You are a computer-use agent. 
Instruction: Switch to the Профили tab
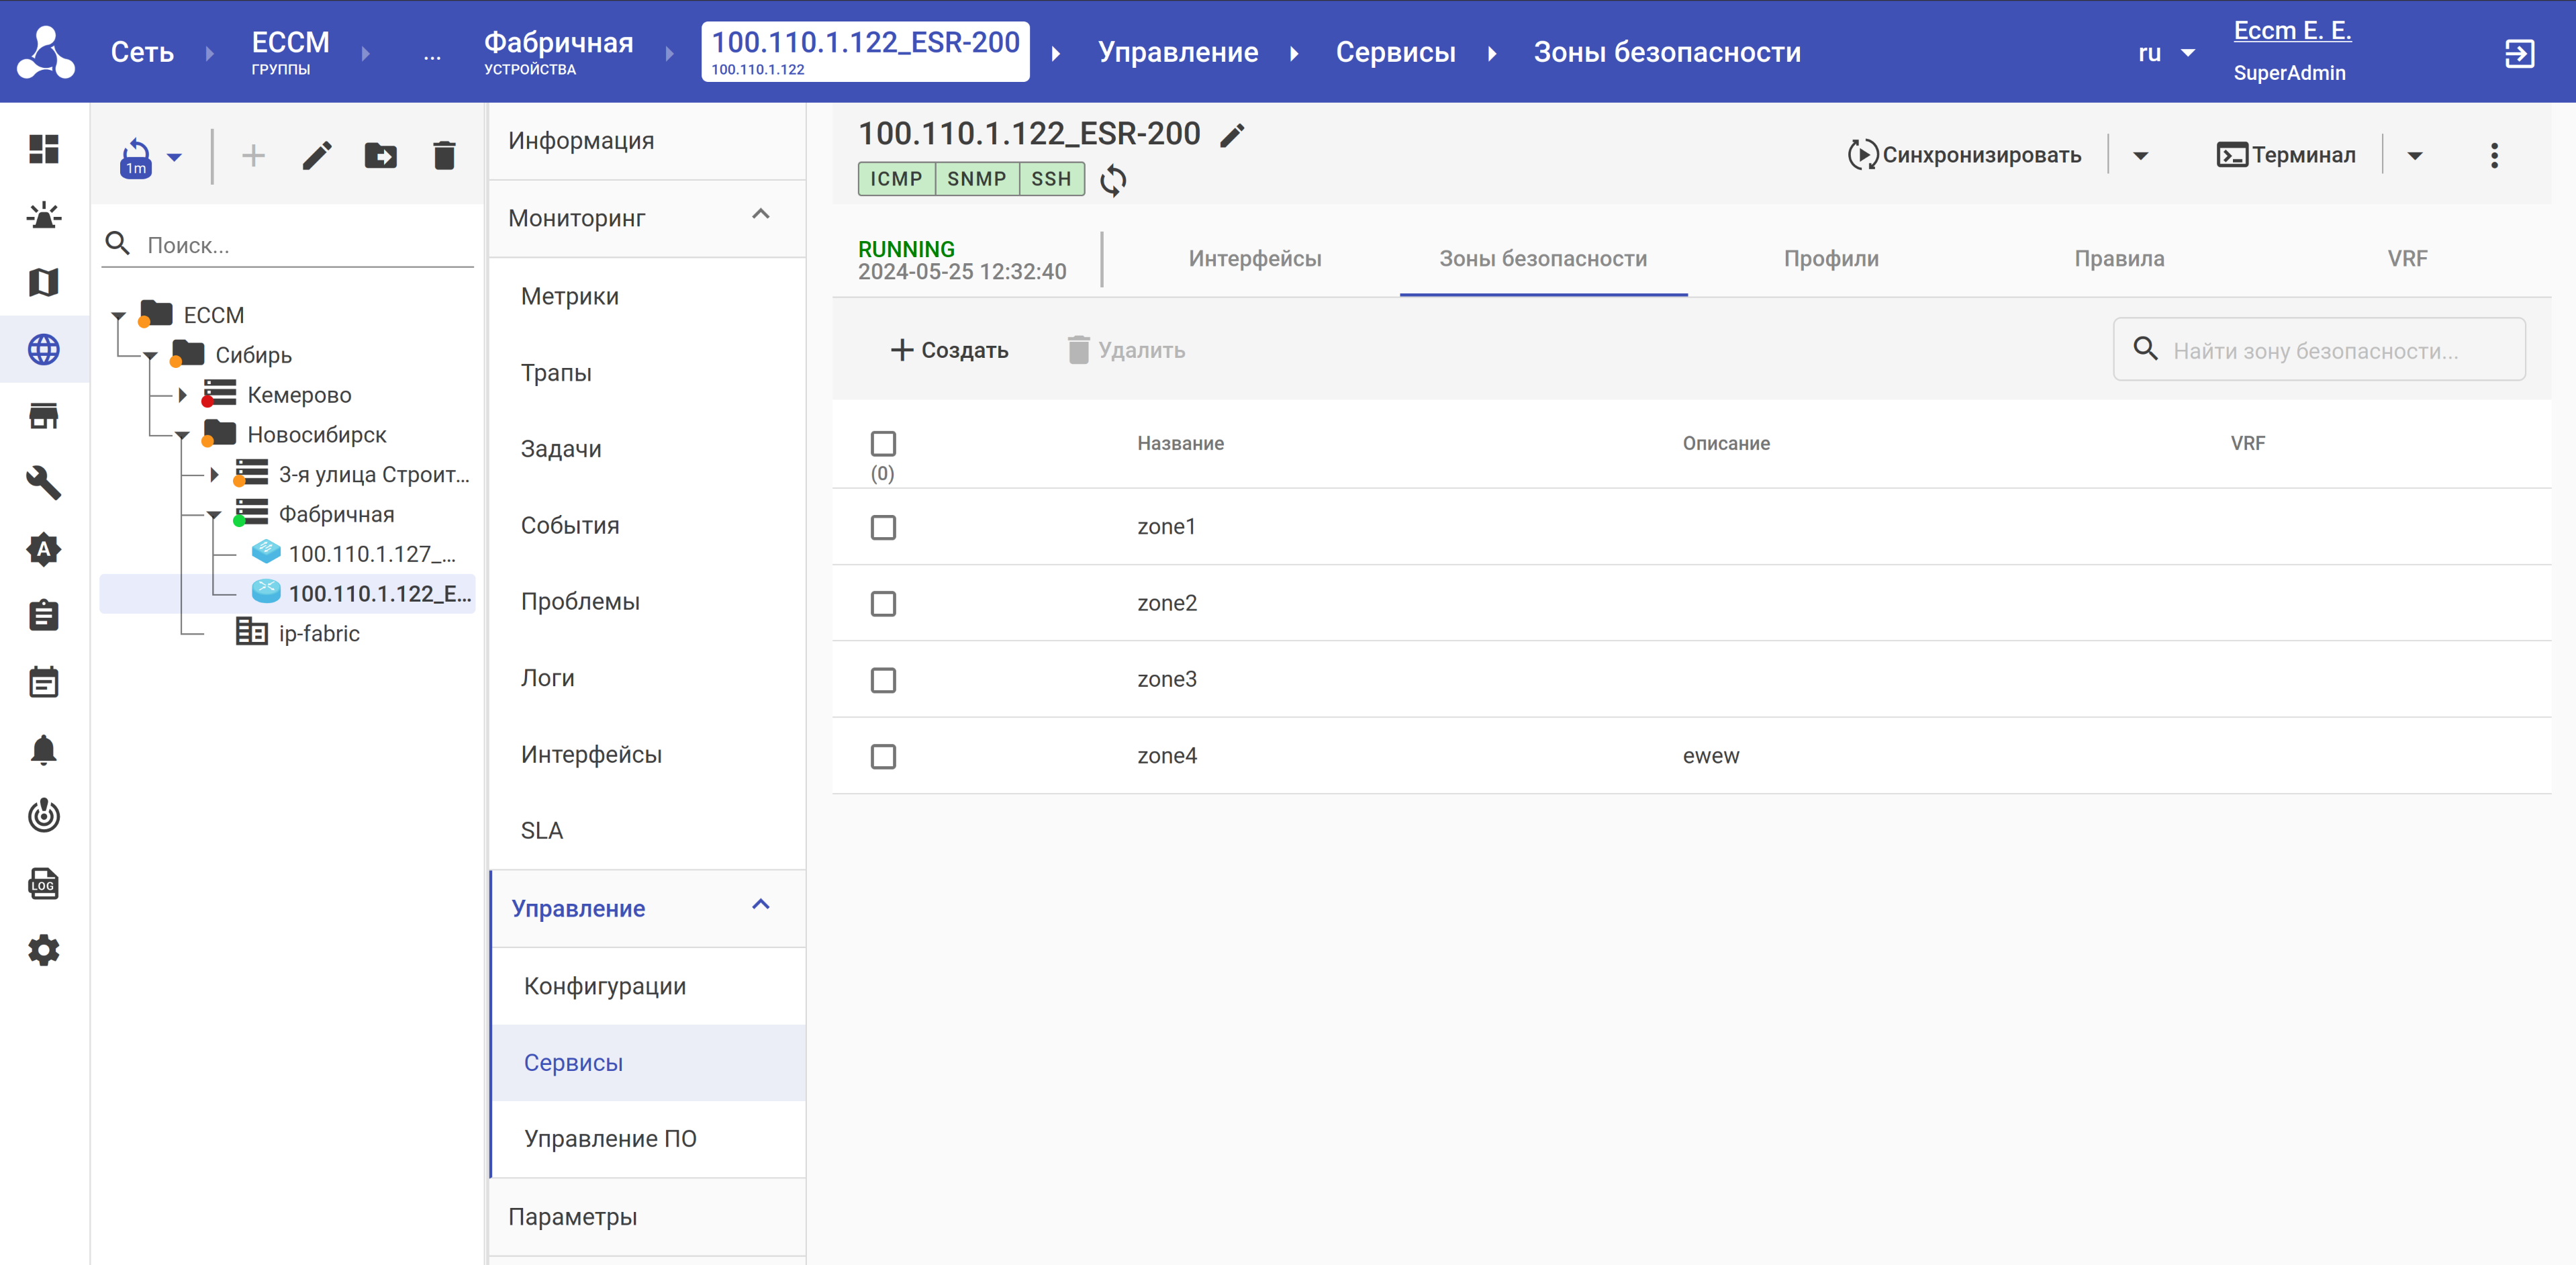[1830, 259]
